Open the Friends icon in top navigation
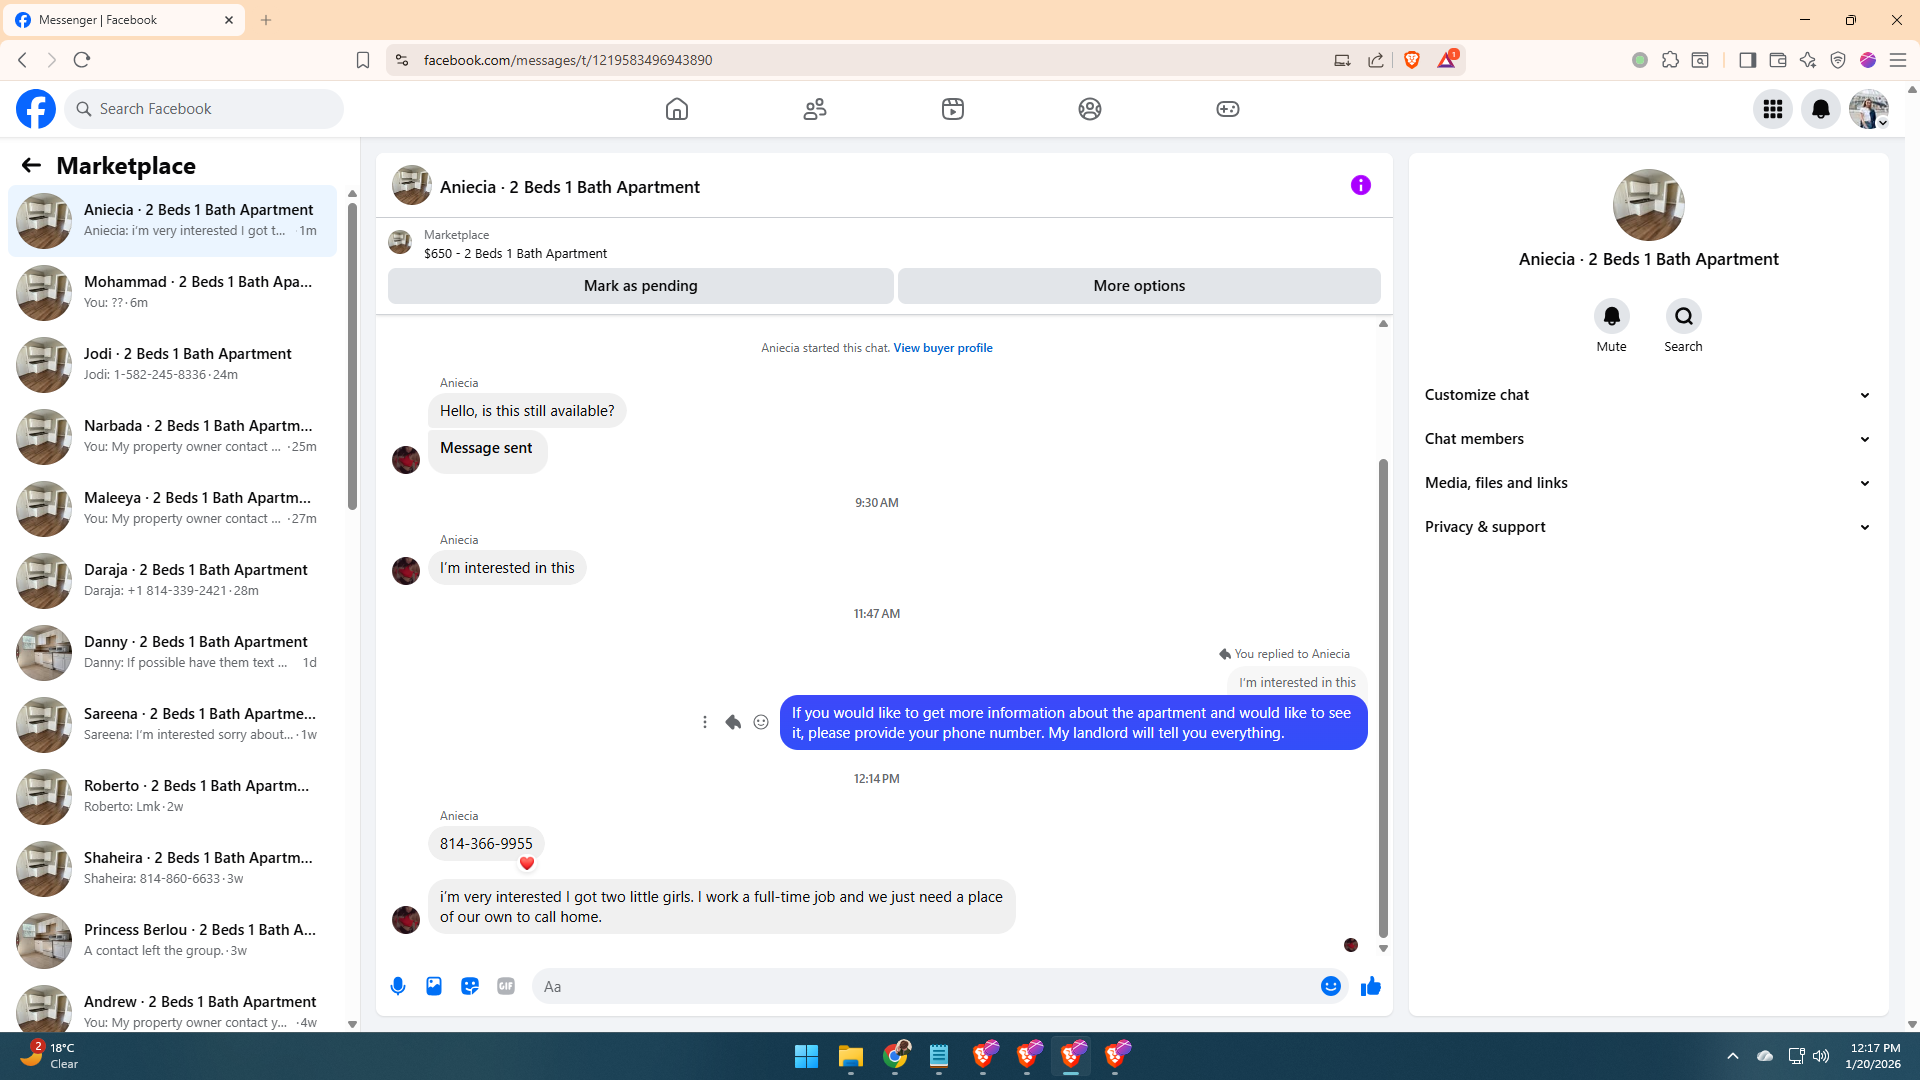The image size is (1920, 1080). 815,109
